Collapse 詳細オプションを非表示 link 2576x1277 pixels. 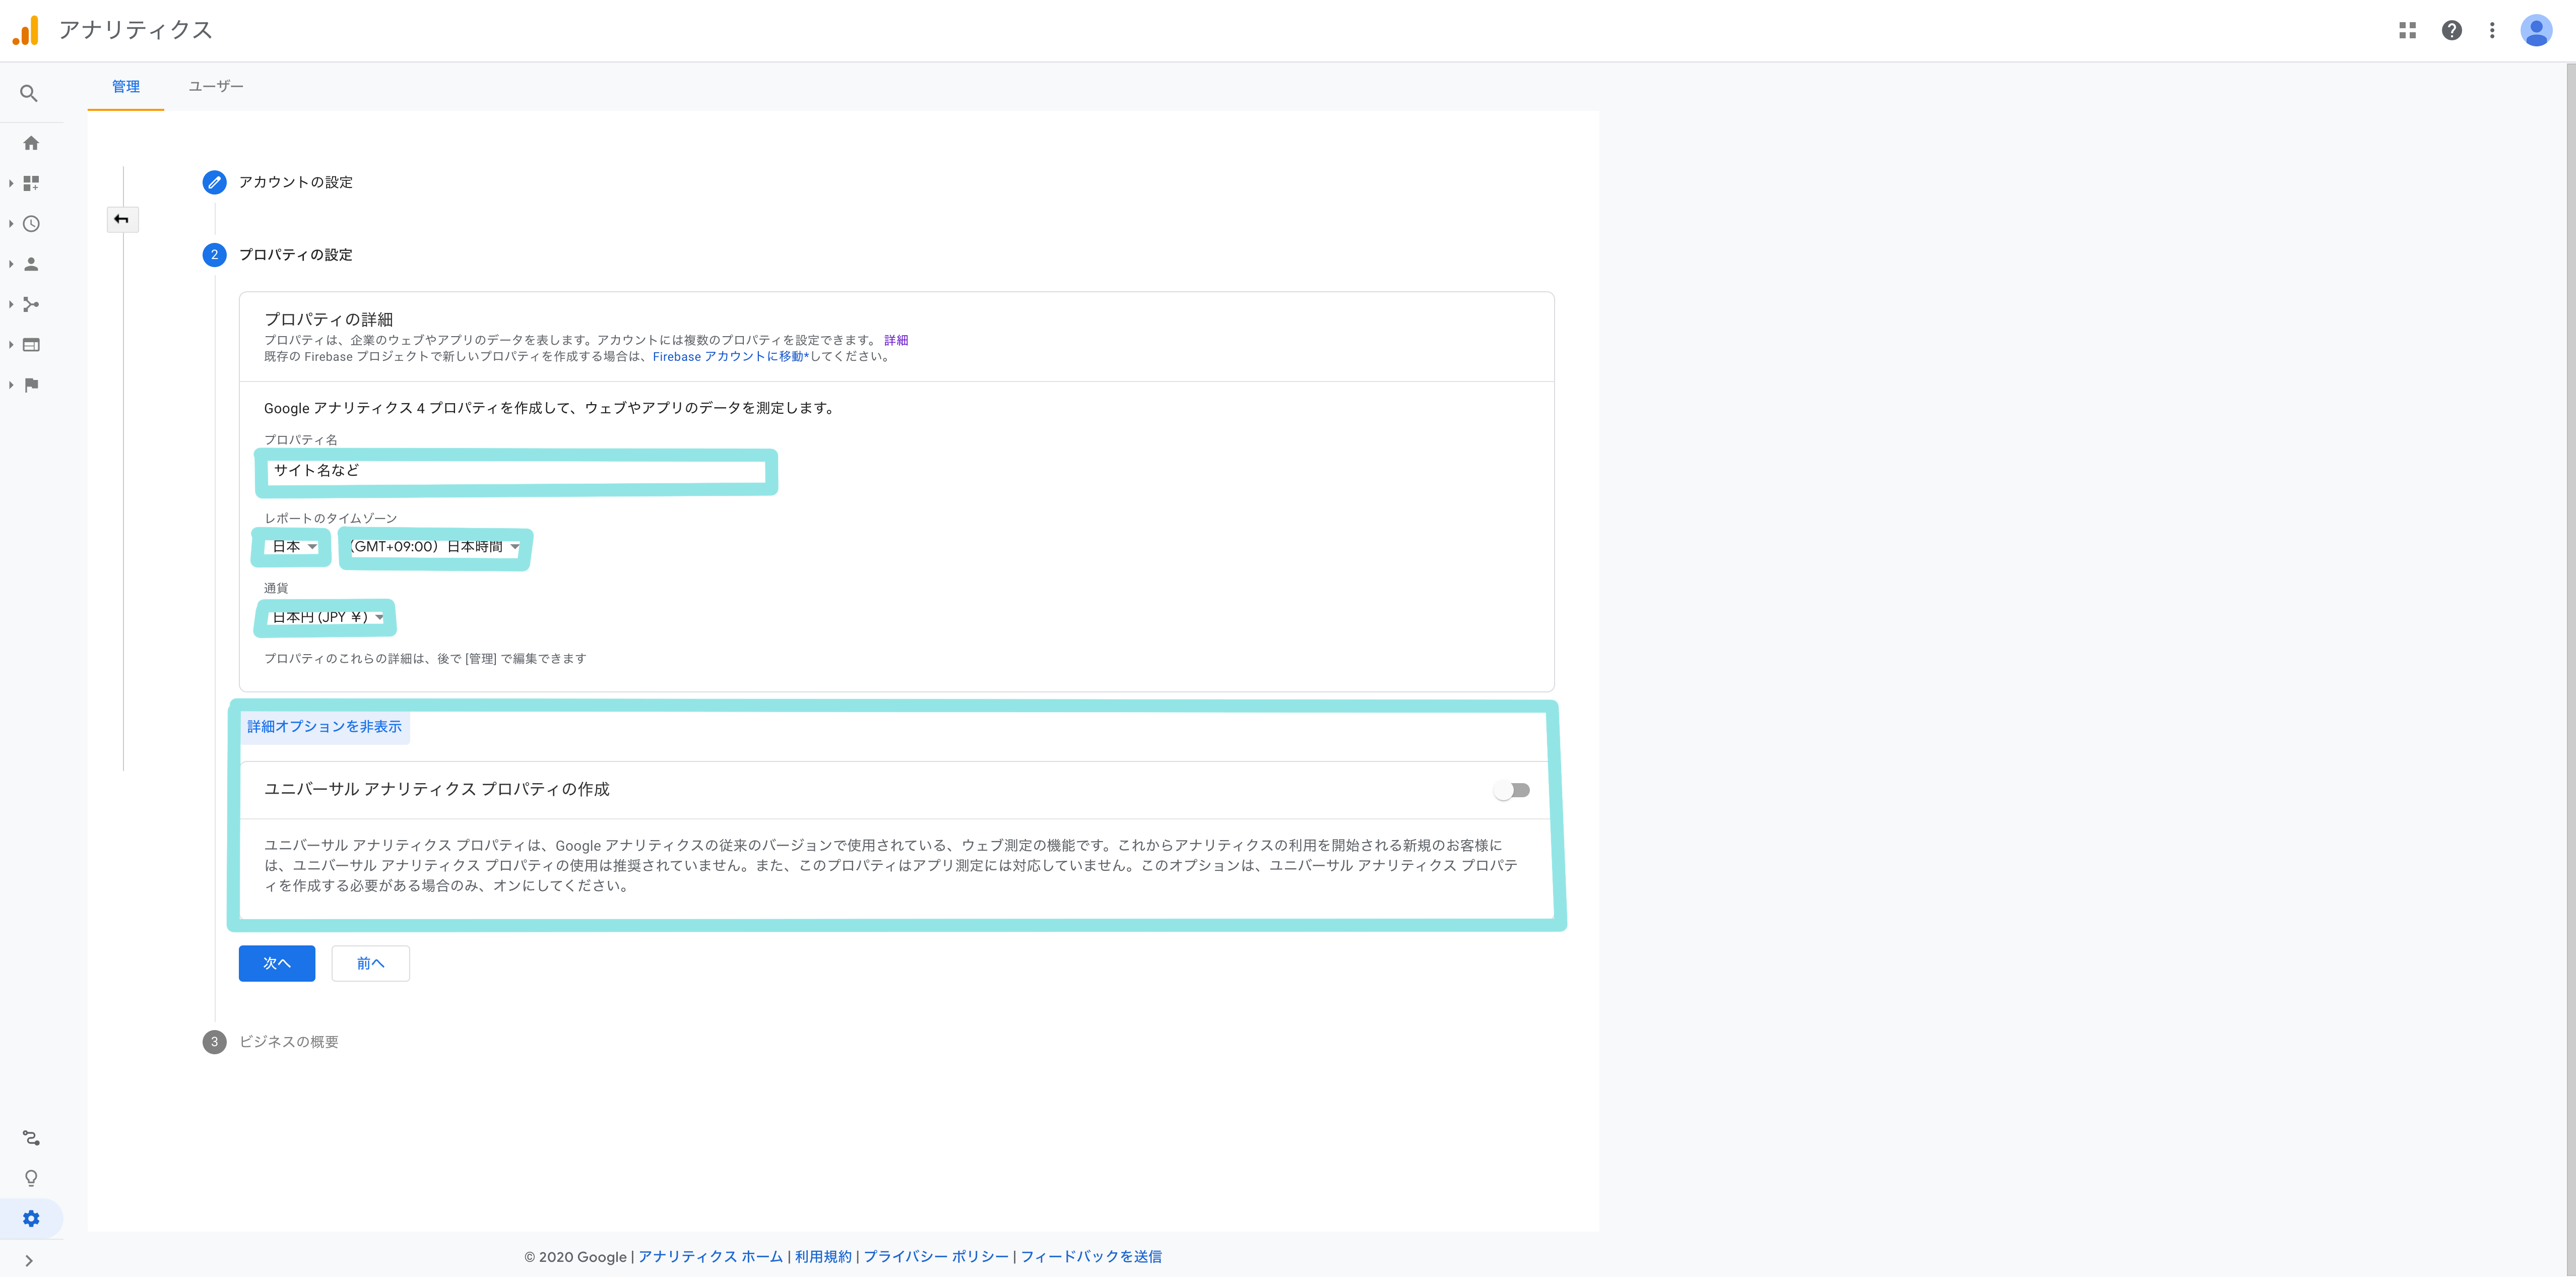(x=324, y=726)
